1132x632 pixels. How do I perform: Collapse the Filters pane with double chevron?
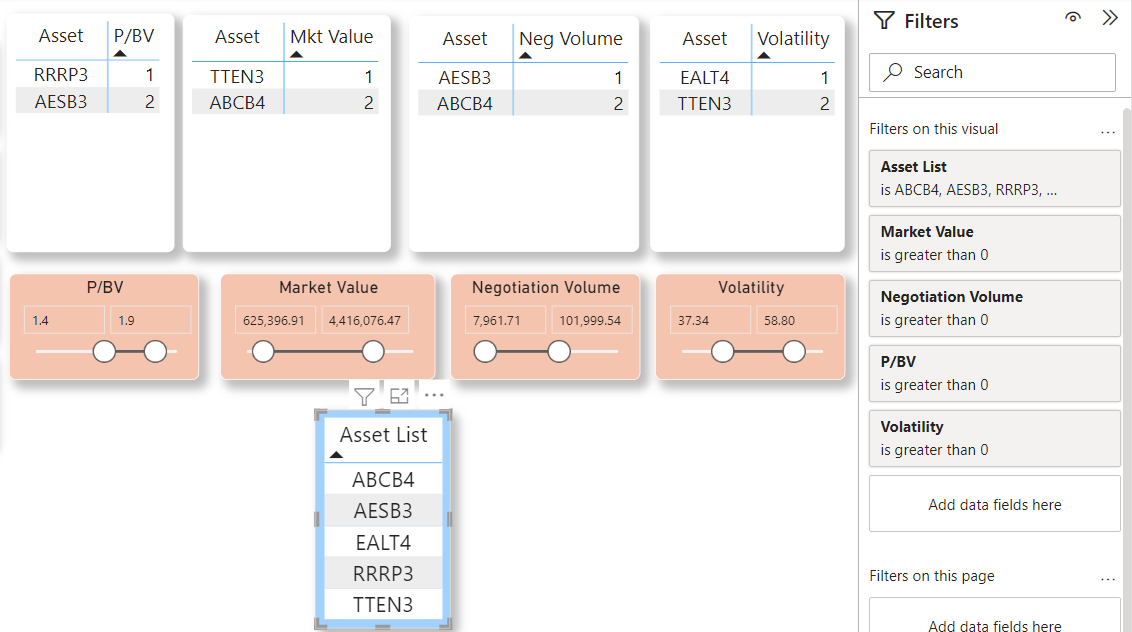coord(1110,18)
